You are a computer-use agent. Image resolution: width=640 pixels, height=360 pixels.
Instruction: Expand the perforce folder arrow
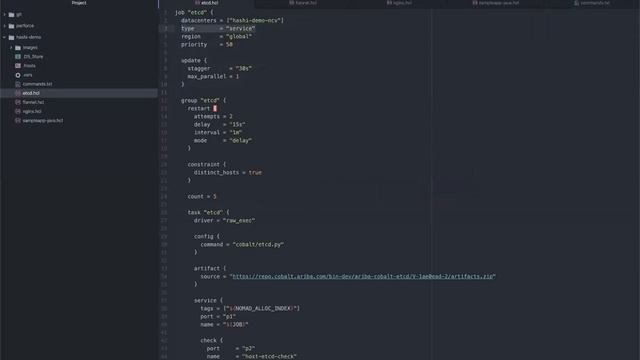click(x=4, y=26)
